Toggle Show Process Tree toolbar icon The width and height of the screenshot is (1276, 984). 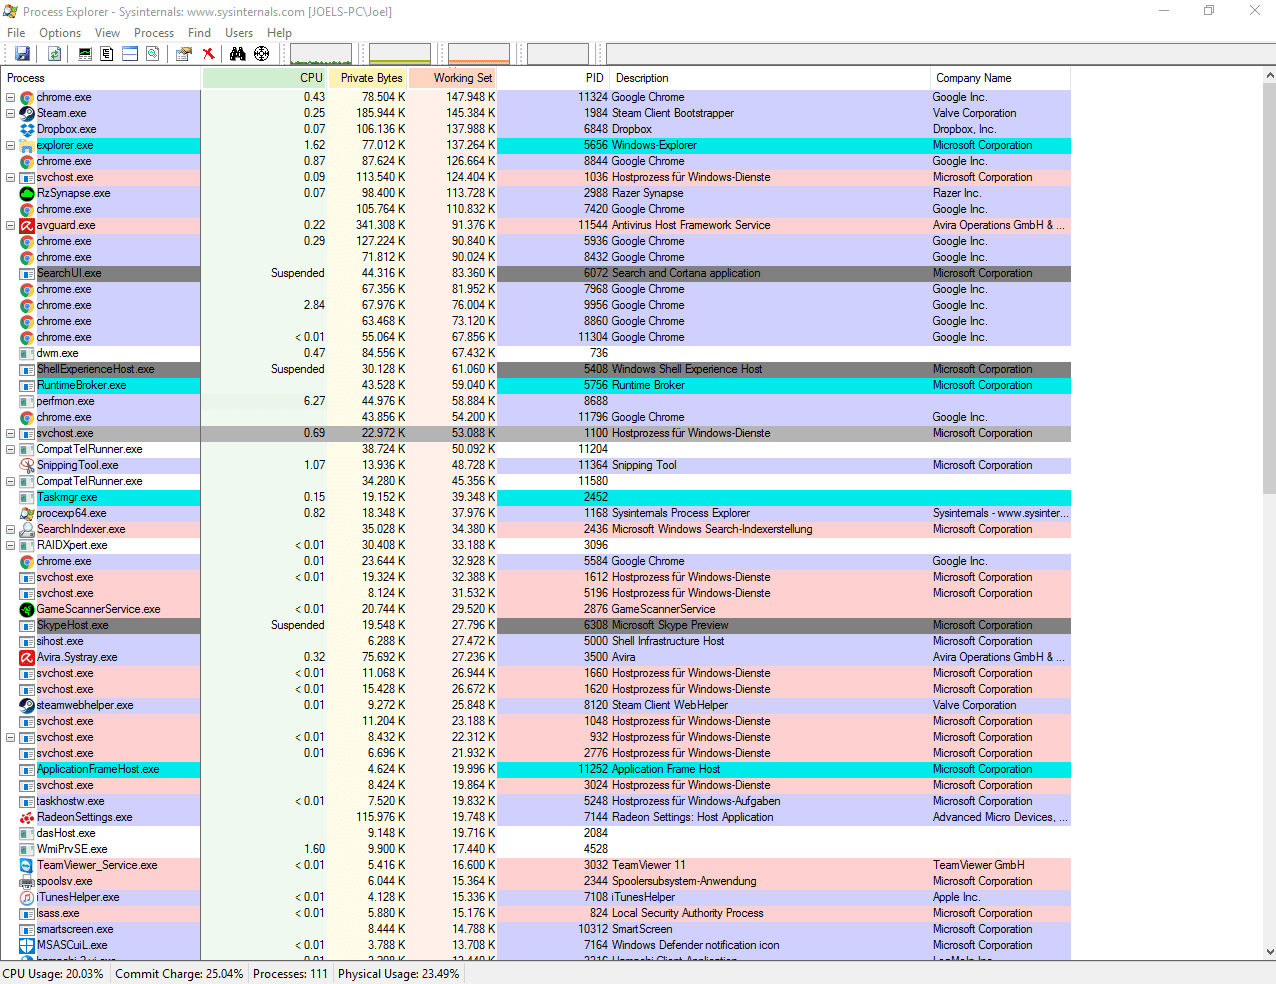(107, 54)
